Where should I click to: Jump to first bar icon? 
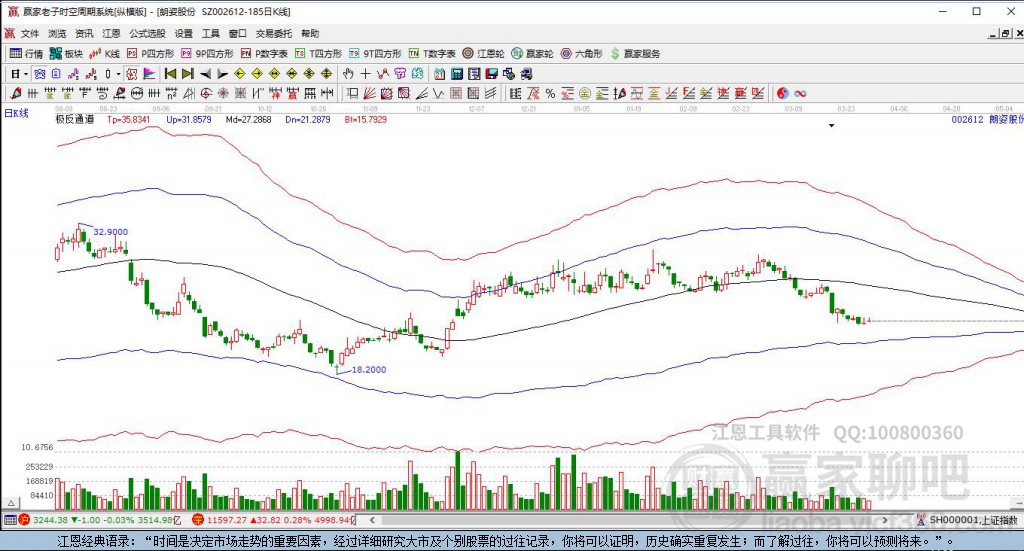point(170,74)
